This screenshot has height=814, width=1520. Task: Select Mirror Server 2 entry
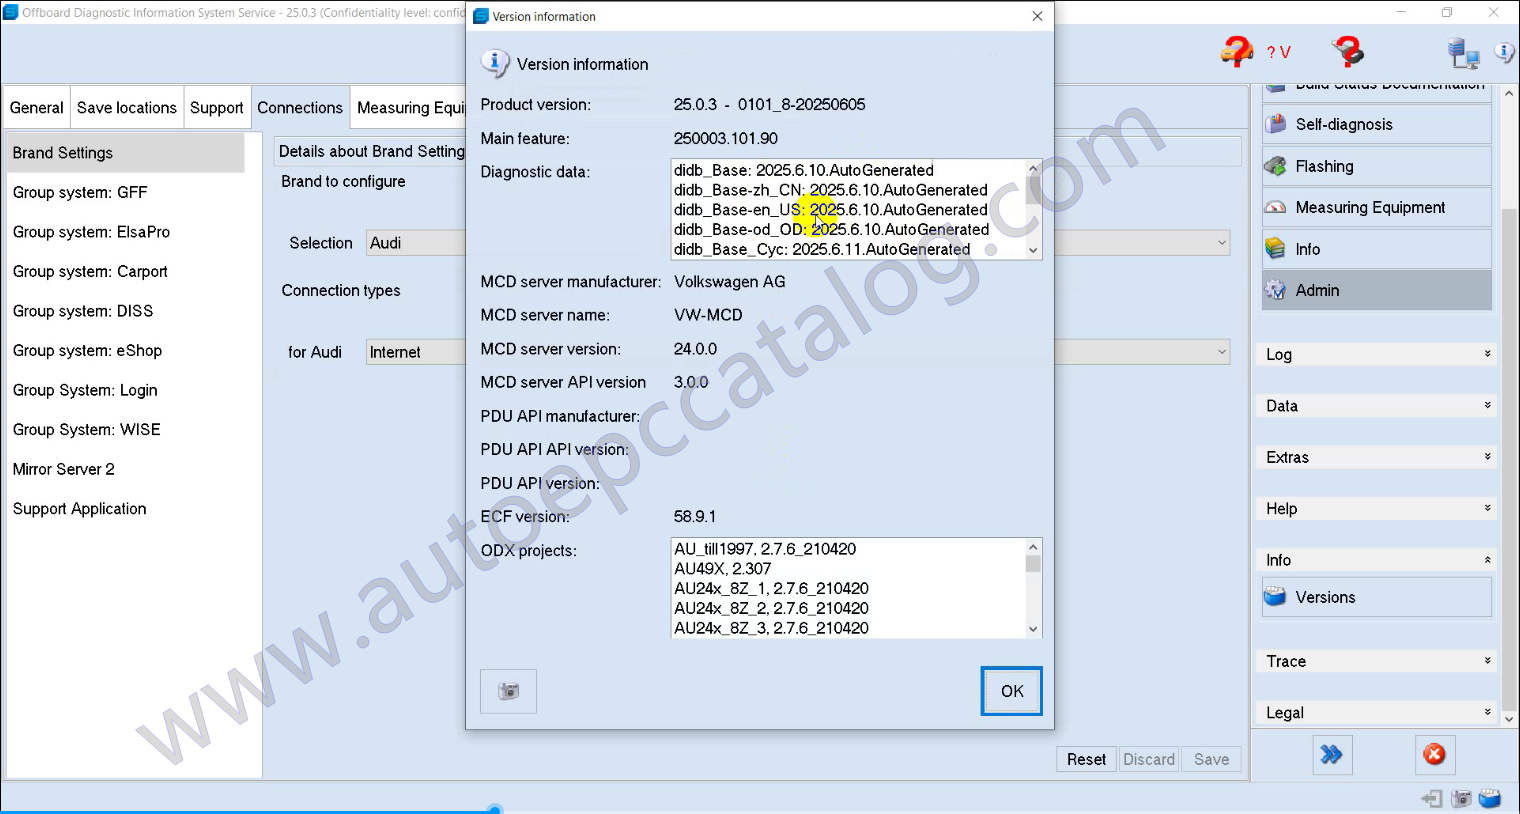click(64, 469)
